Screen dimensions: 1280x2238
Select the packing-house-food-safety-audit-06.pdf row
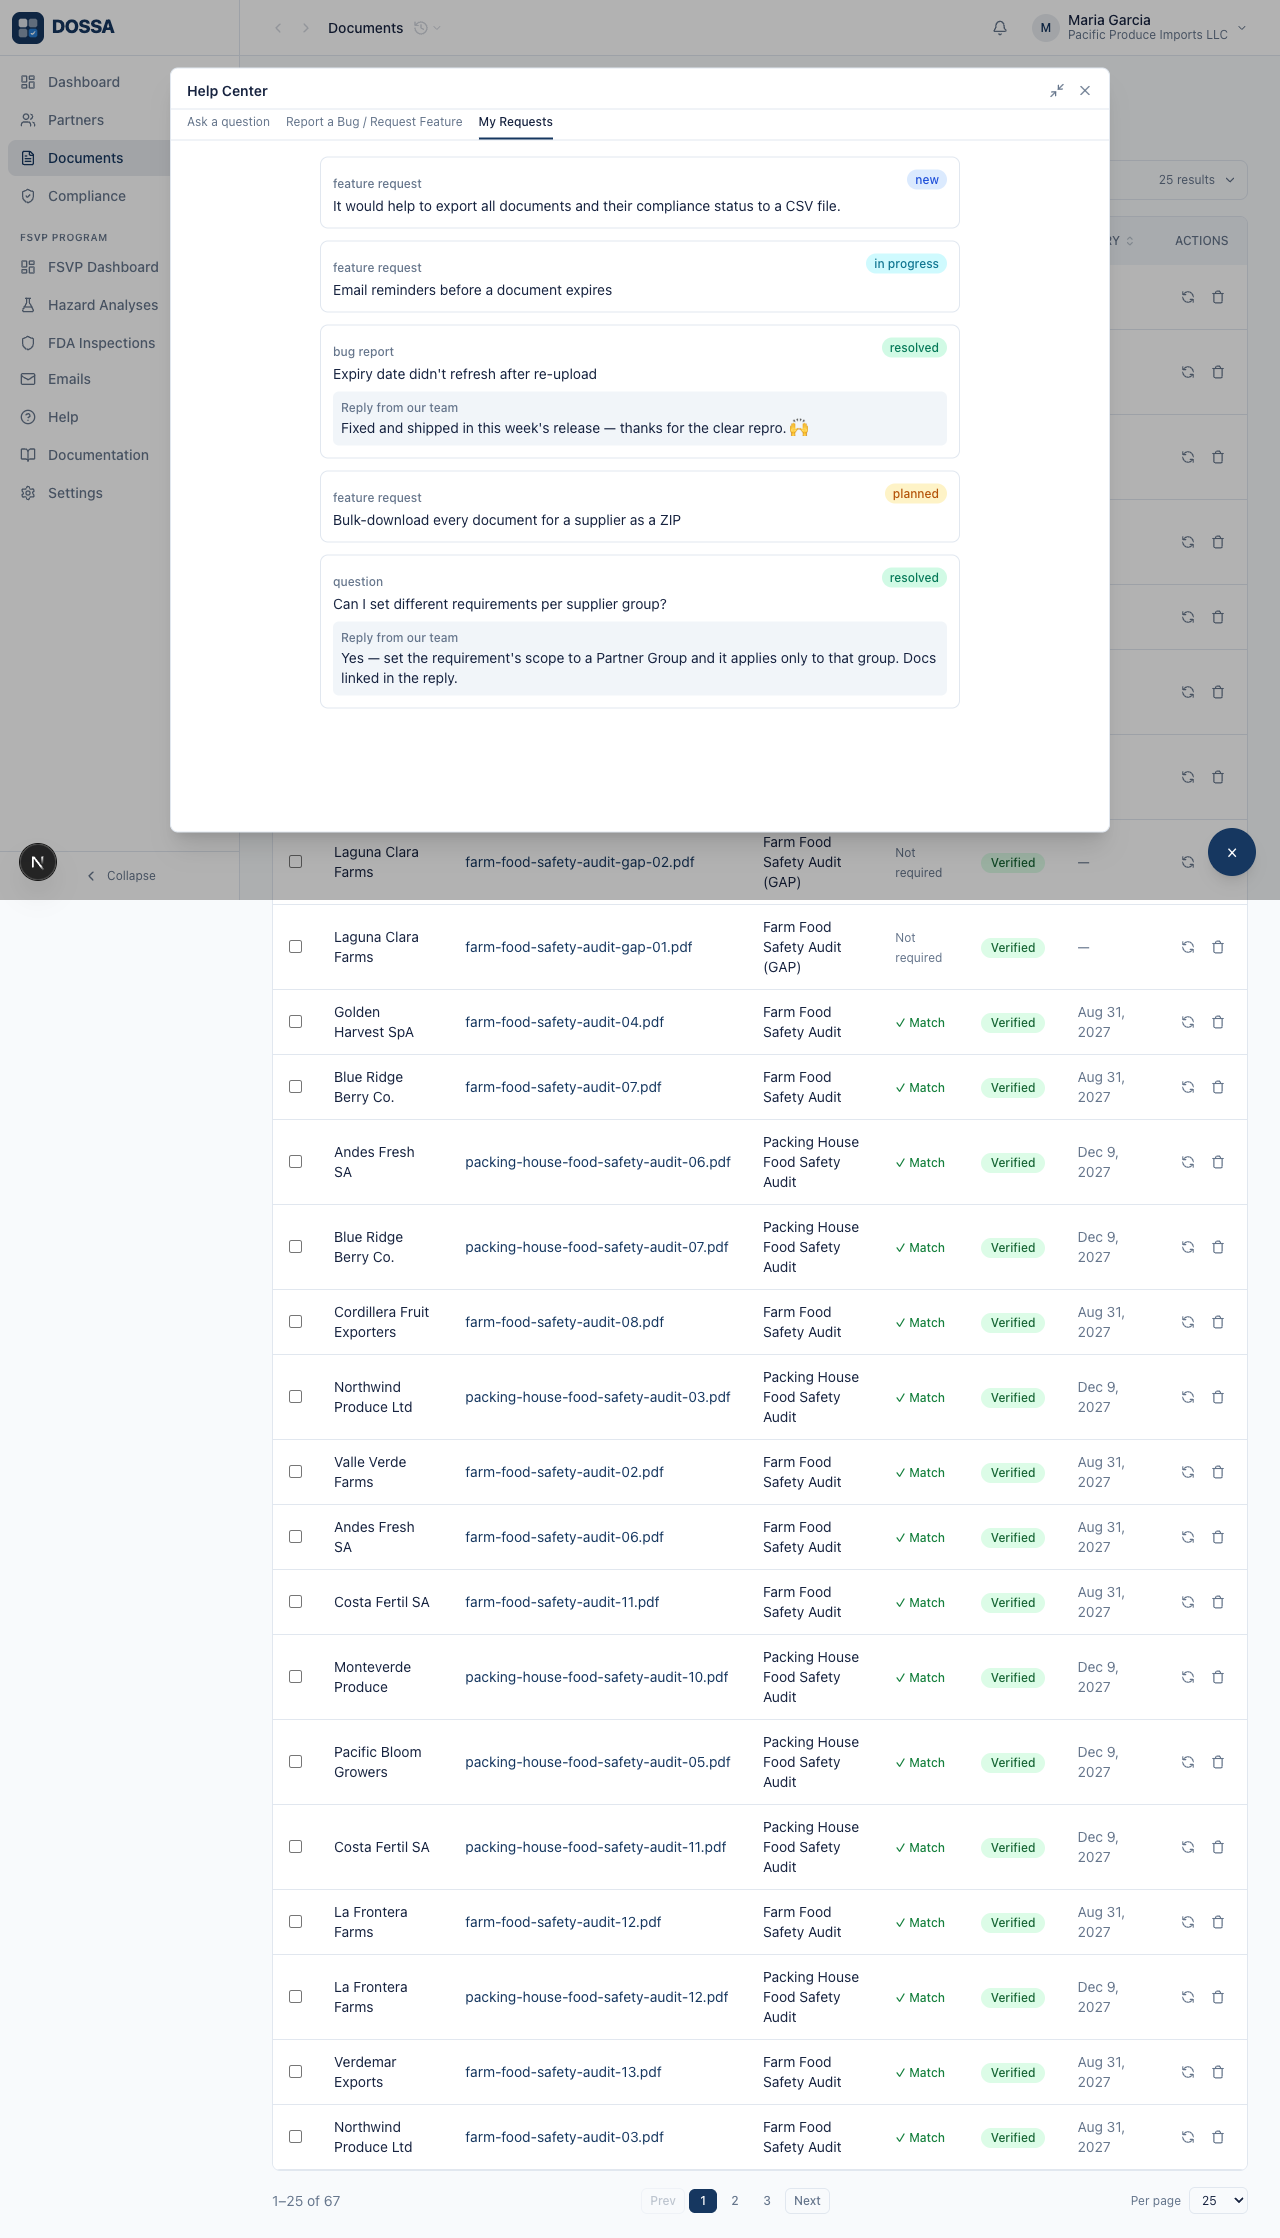click(x=295, y=1161)
